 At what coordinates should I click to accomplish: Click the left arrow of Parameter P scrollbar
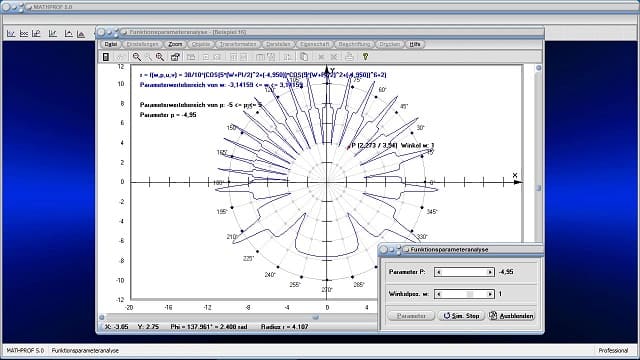(438, 272)
